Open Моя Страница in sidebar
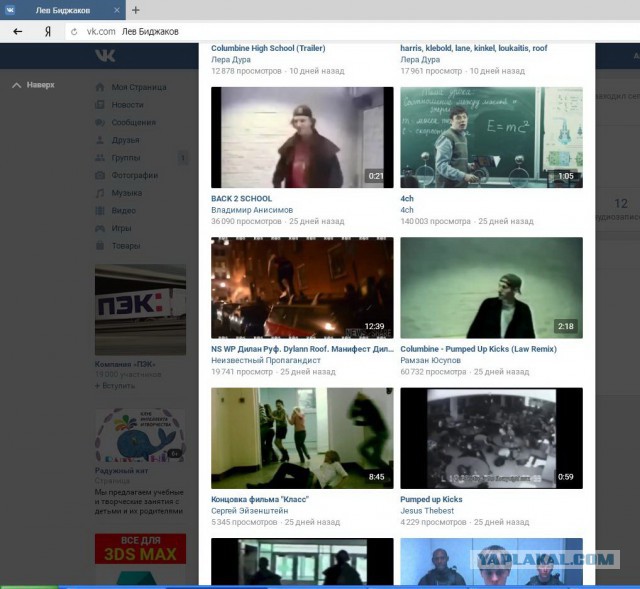640x589 pixels. pyautogui.click(x=139, y=87)
